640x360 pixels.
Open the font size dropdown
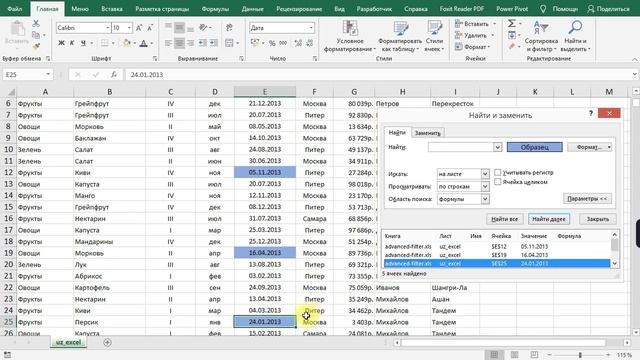(129, 28)
